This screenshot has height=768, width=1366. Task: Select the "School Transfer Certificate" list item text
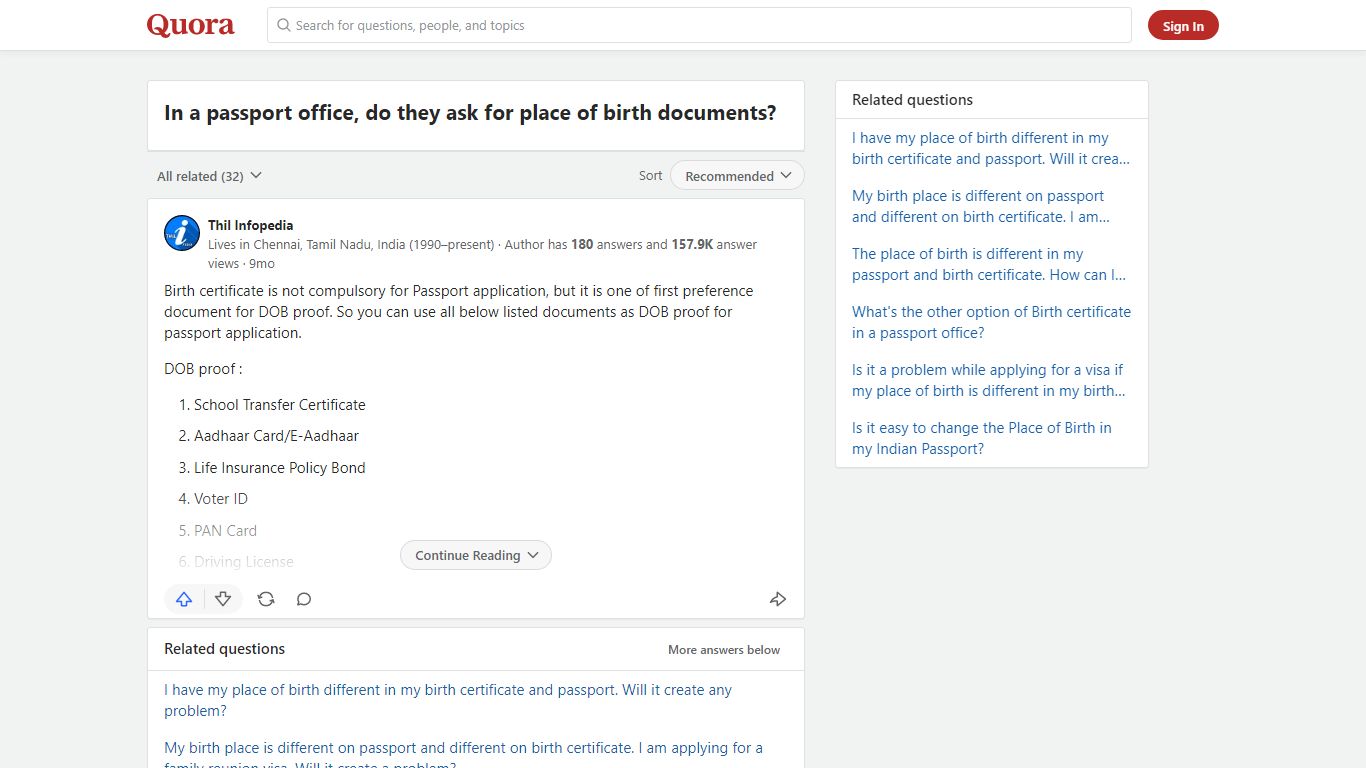[280, 405]
